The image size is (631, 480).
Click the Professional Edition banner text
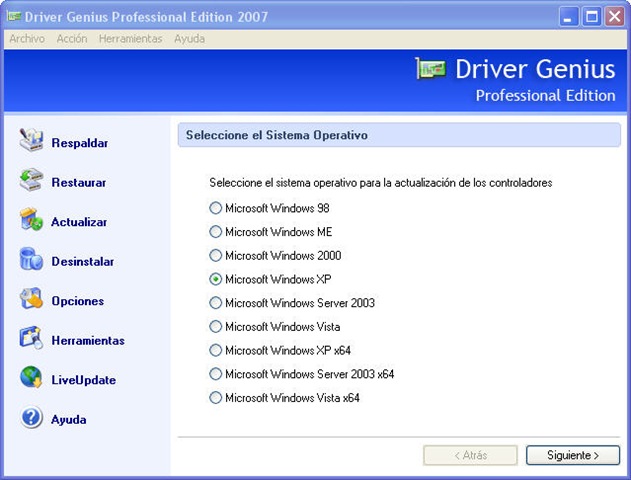545,96
